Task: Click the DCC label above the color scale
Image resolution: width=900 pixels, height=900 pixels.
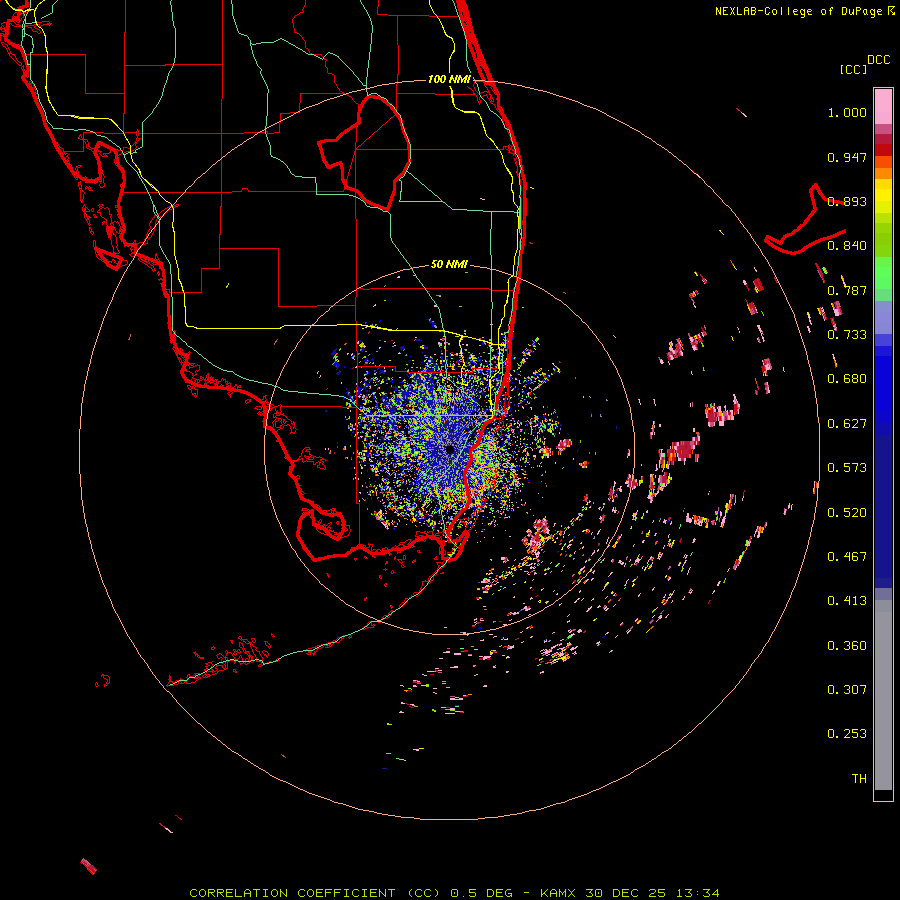Action: (878, 60)
